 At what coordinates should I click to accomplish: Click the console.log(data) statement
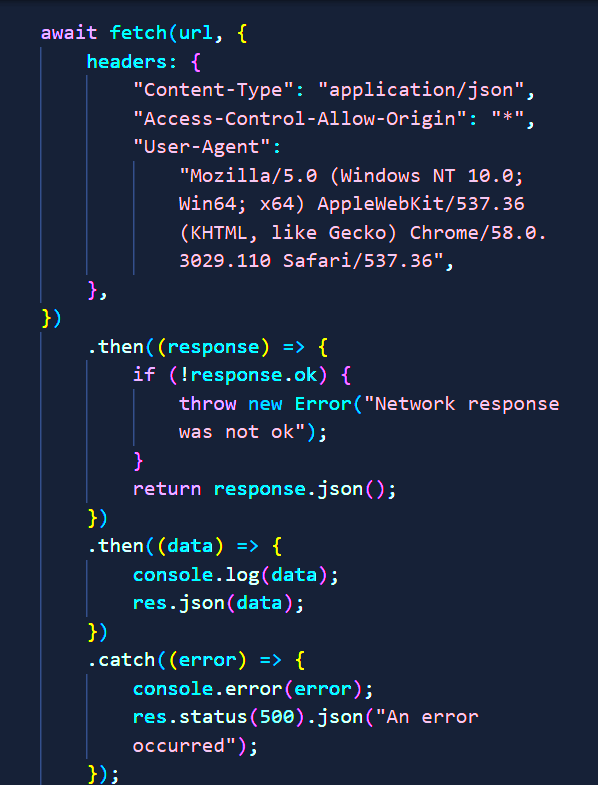coord(235,575)
